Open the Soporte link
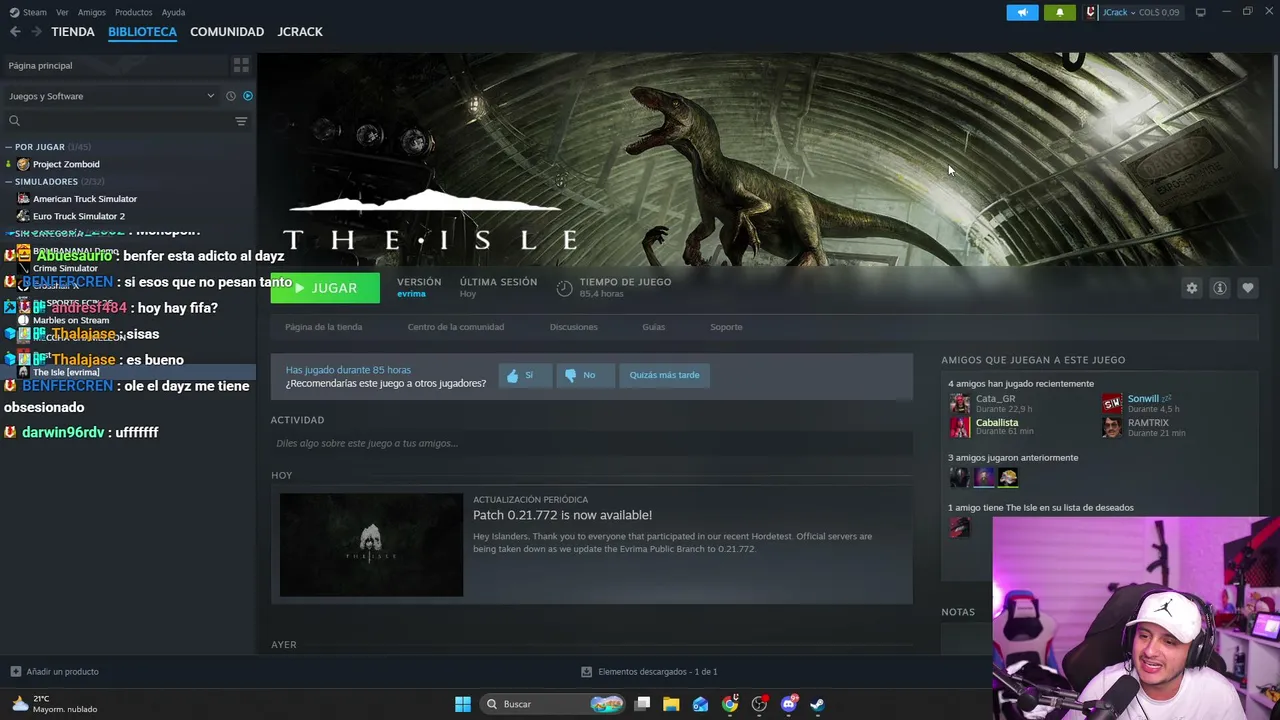The width and height of the screenshot is (1280, 720). coord(726,327)
